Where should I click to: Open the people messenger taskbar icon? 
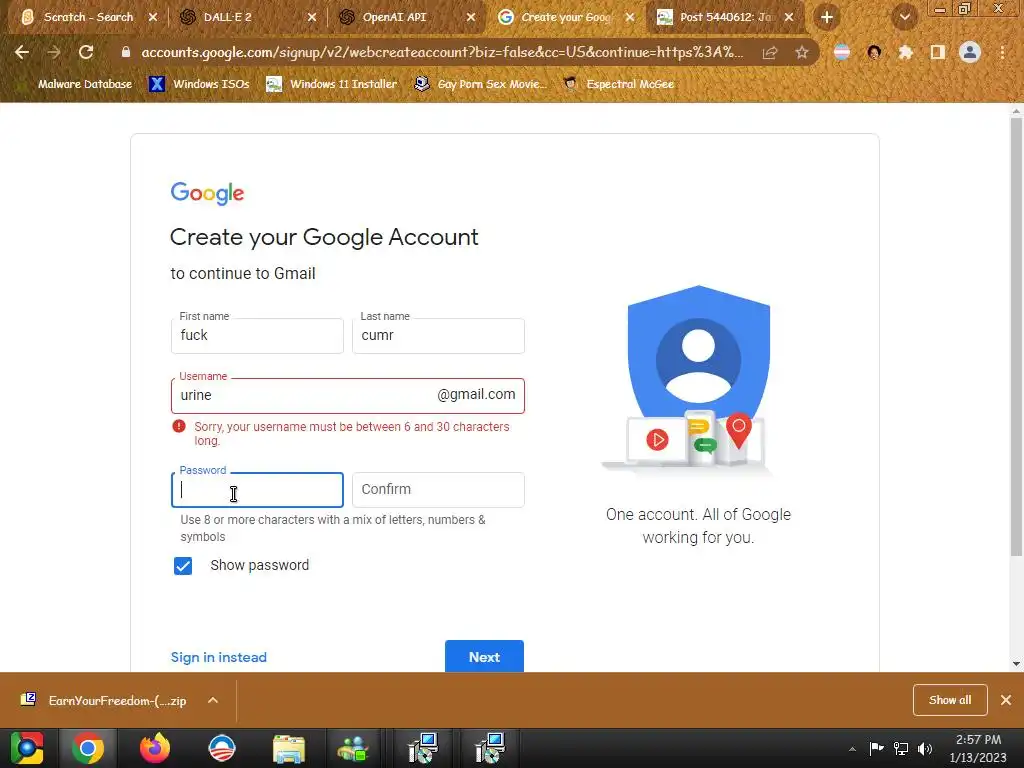coord(353,748)
